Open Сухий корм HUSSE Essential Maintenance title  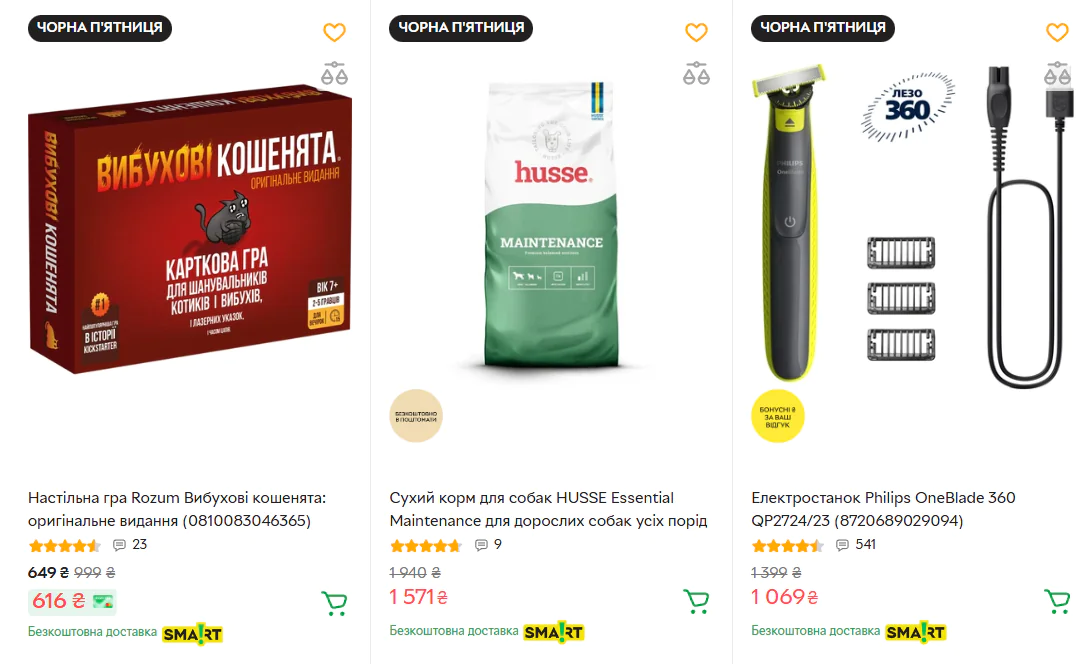[548, 509]
